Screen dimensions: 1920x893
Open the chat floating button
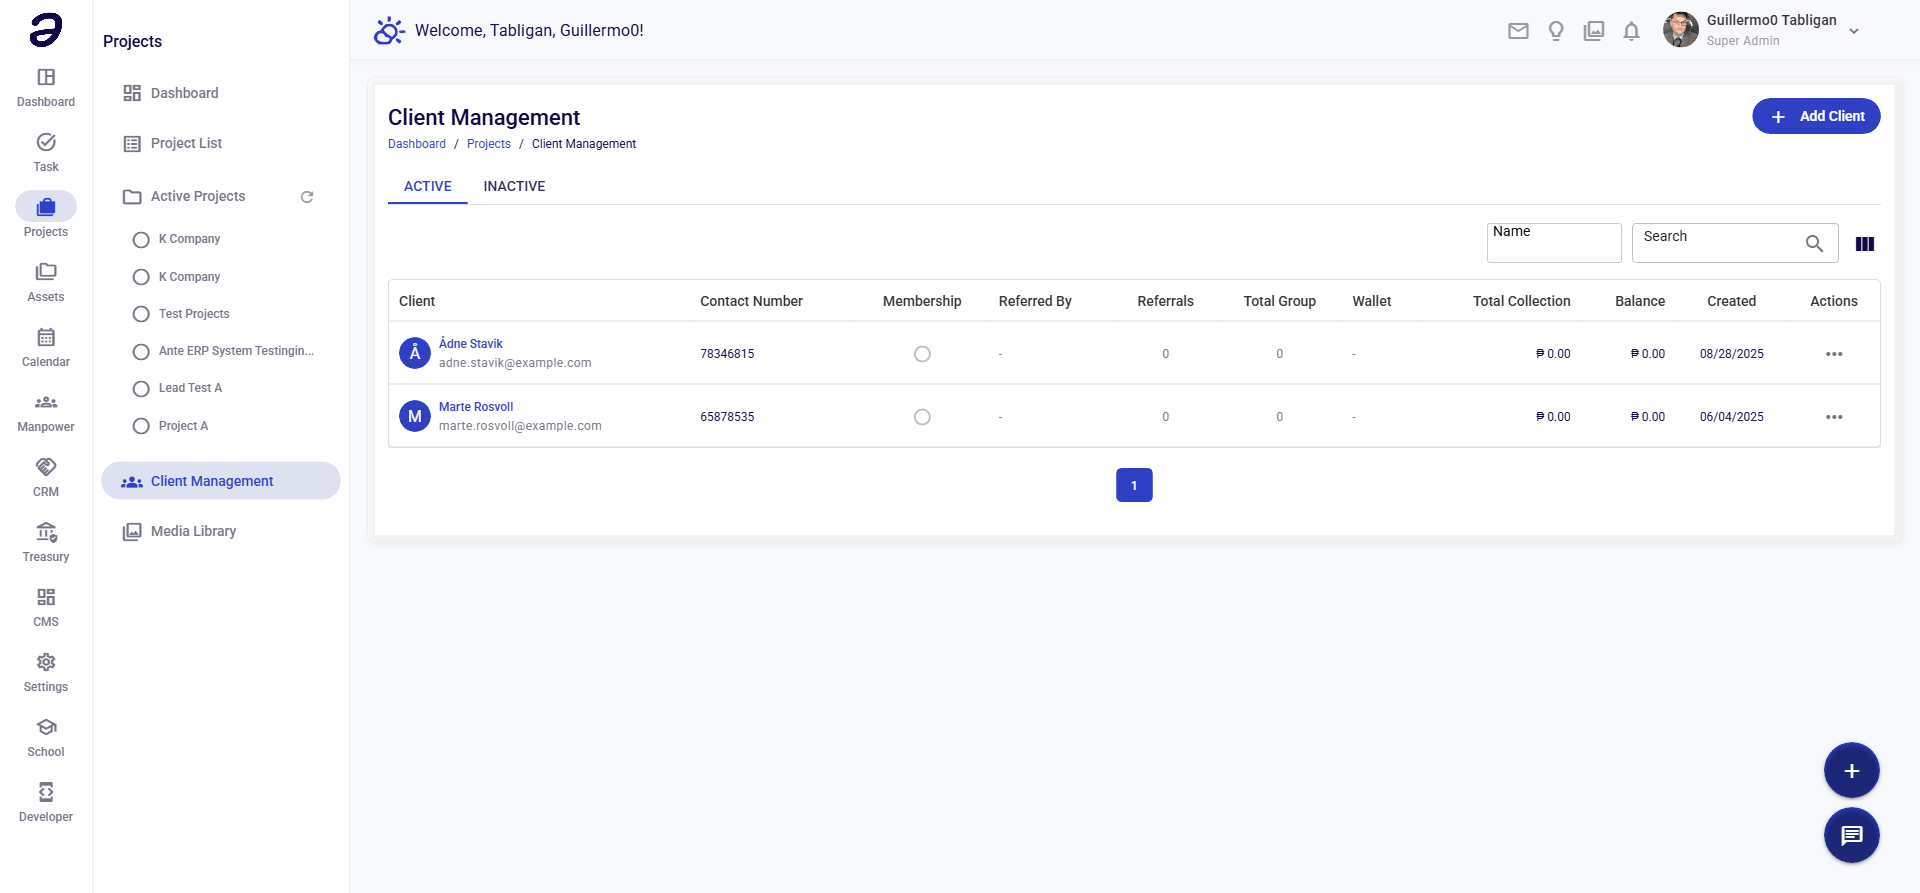click(1851, 835)
